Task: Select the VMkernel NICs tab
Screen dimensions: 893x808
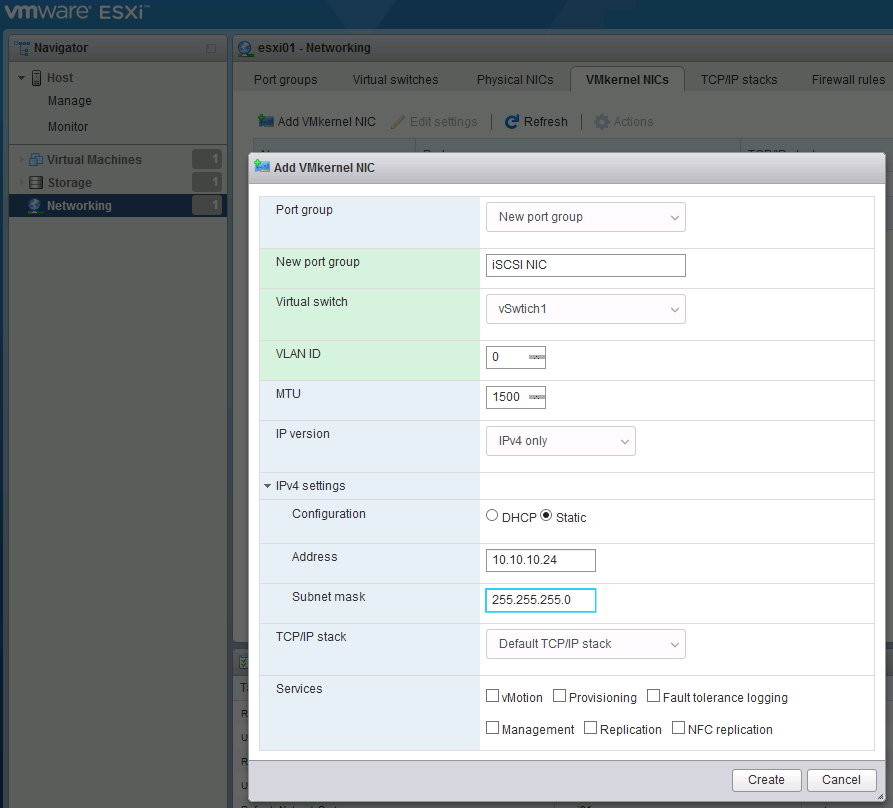Action: (627, 80)
